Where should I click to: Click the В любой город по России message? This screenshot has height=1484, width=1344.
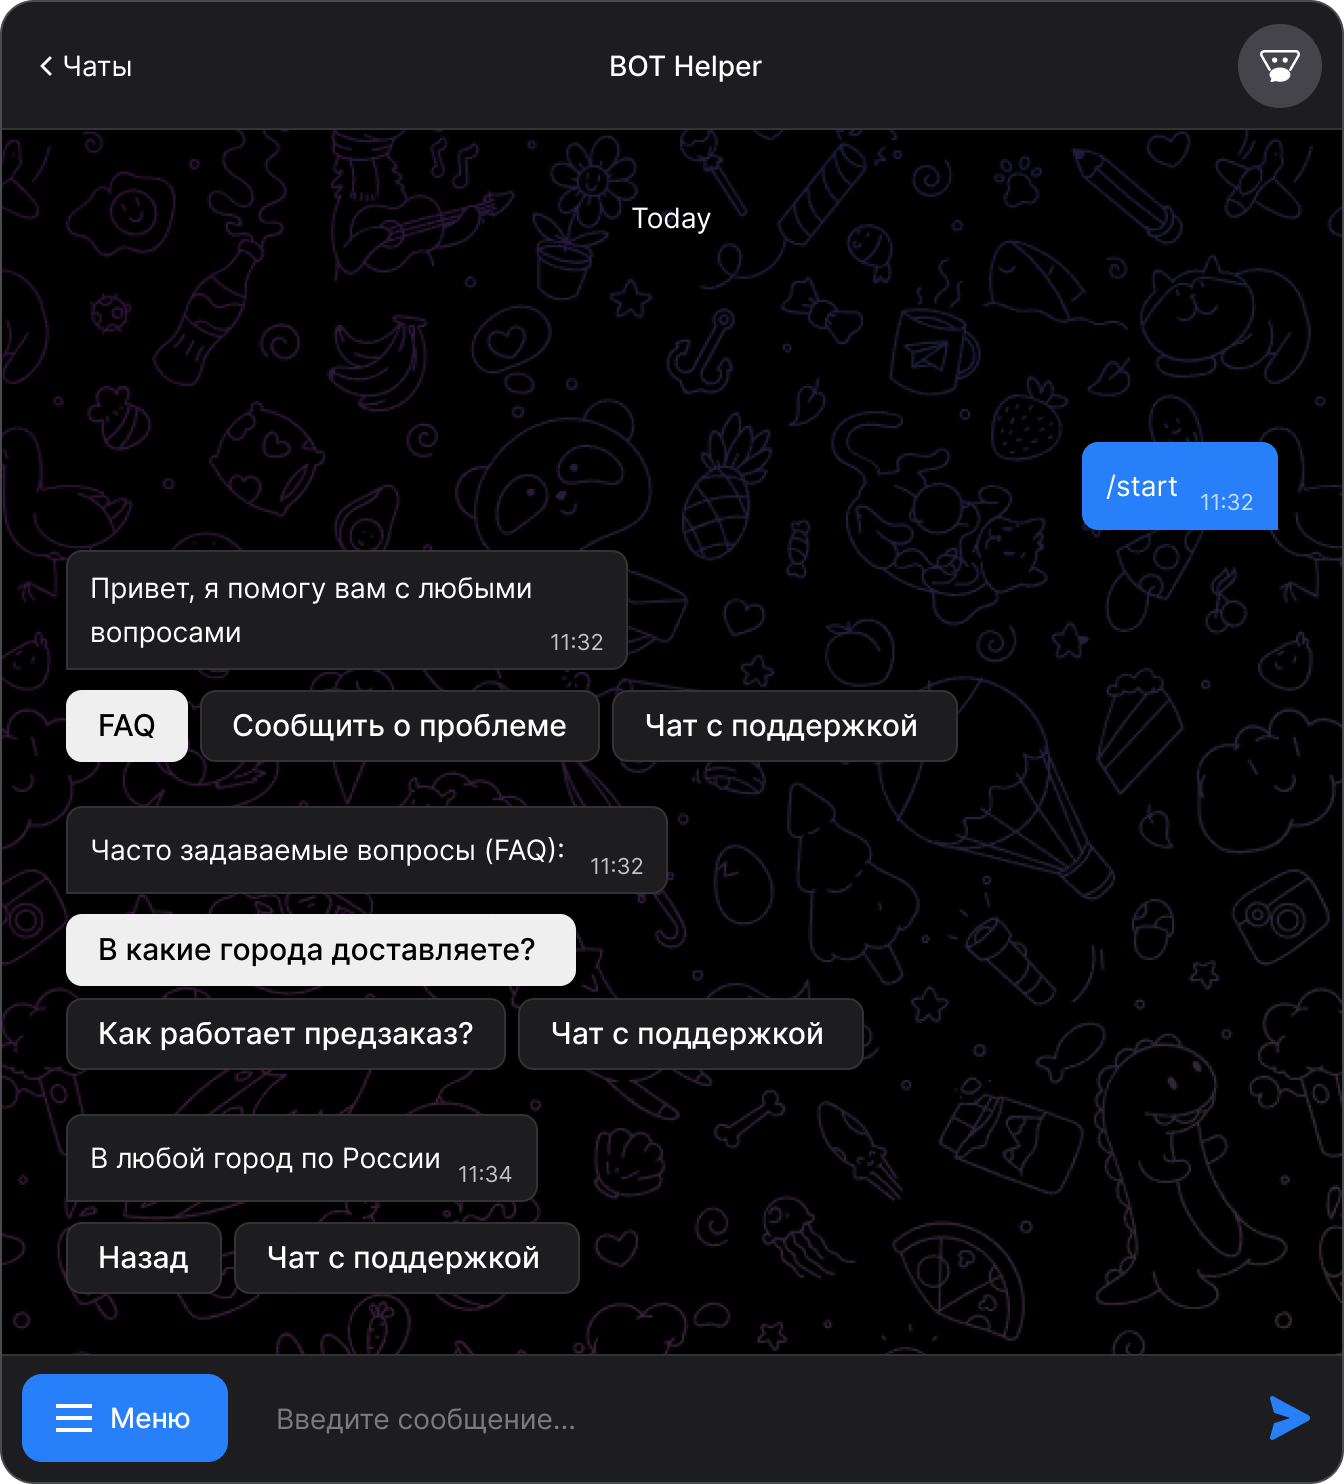[302, 1158]
